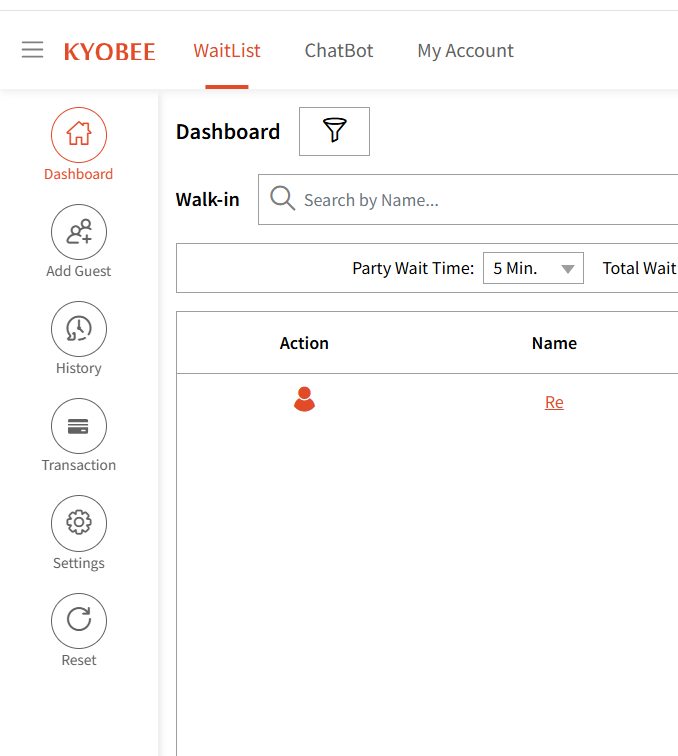Go to My Account tab

pos(465,51)
